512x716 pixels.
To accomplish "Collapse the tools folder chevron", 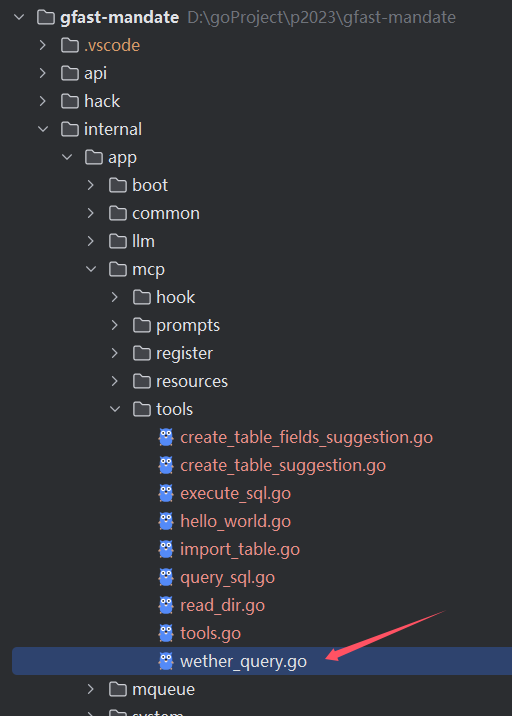I will (x=115, y=409).
